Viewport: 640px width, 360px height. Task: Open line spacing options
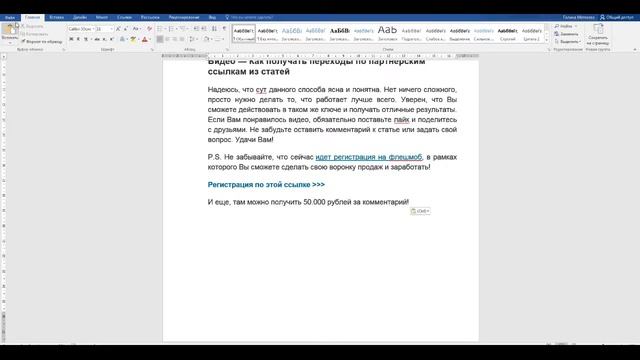pos(193,39)
